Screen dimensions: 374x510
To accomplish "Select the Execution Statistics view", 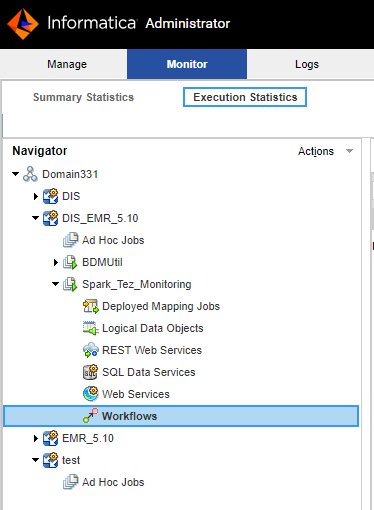I will [245, 97].
